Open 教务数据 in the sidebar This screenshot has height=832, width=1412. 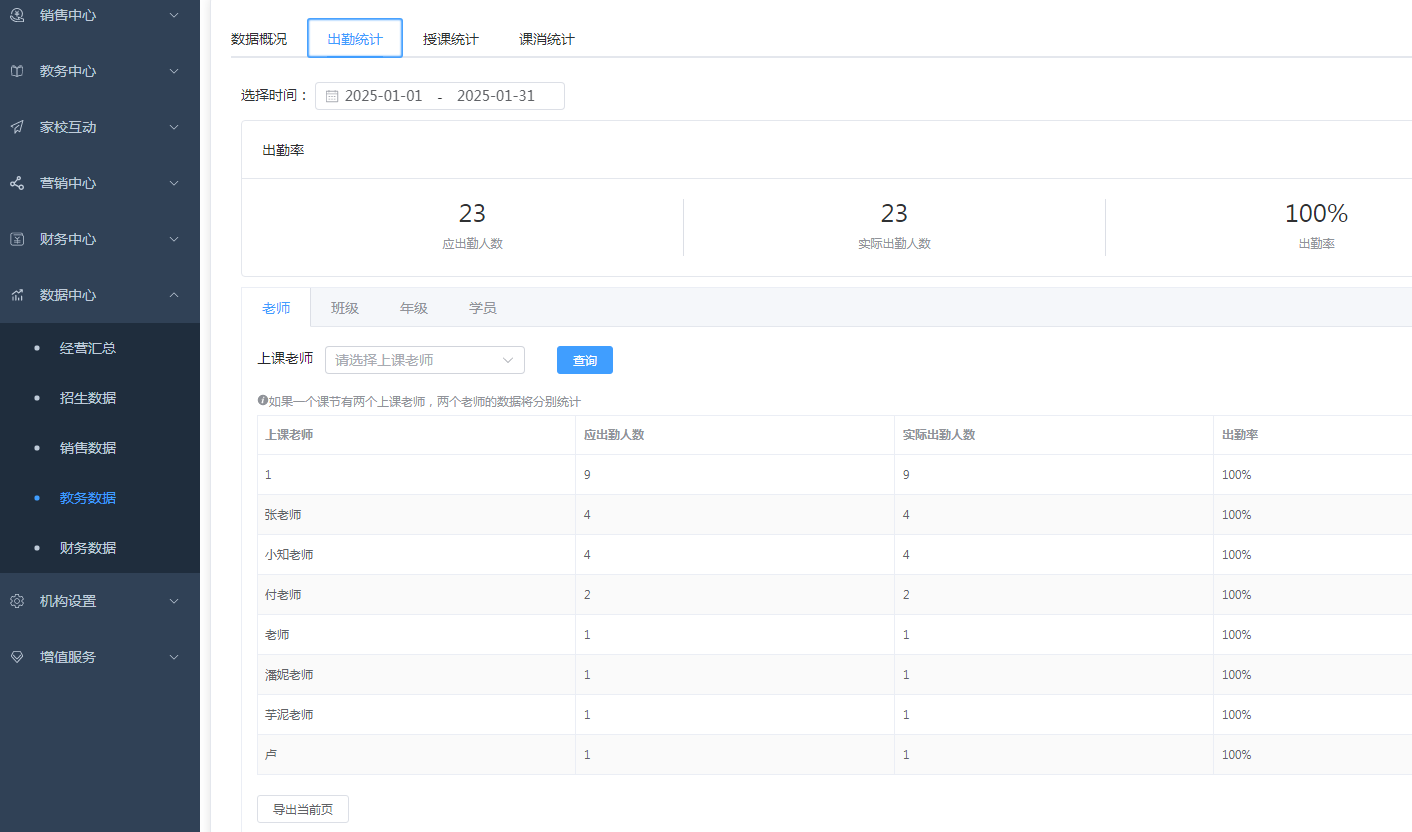tap(88, 498)
